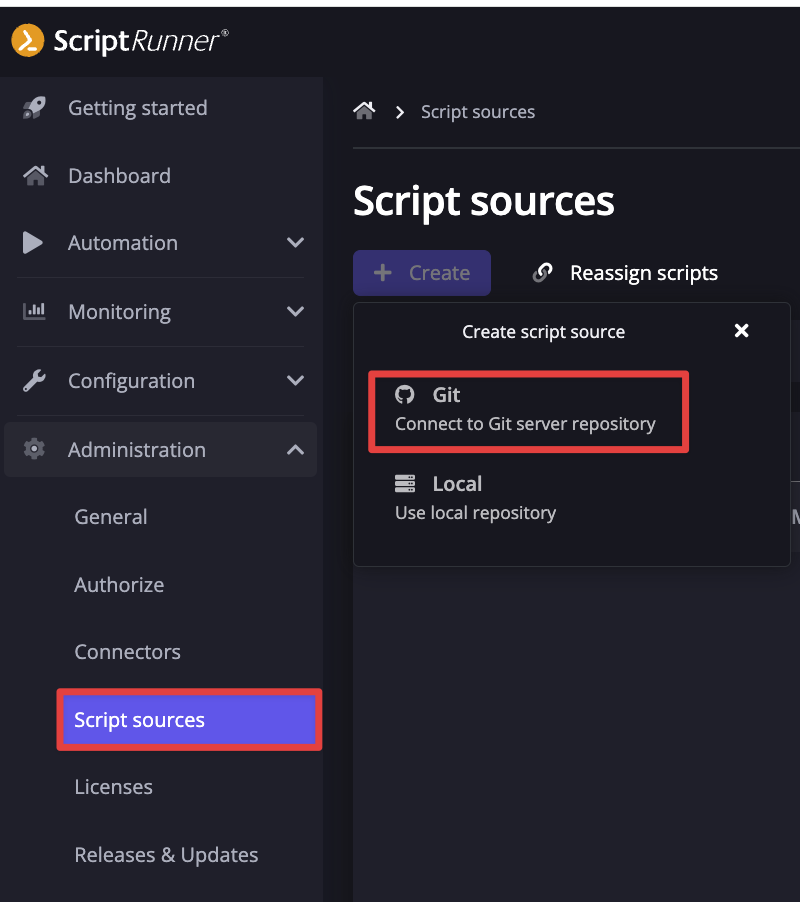Click the wrench icon beside Configuration
The height and width of the screenshot is (902, 800).
click(34, 381)
